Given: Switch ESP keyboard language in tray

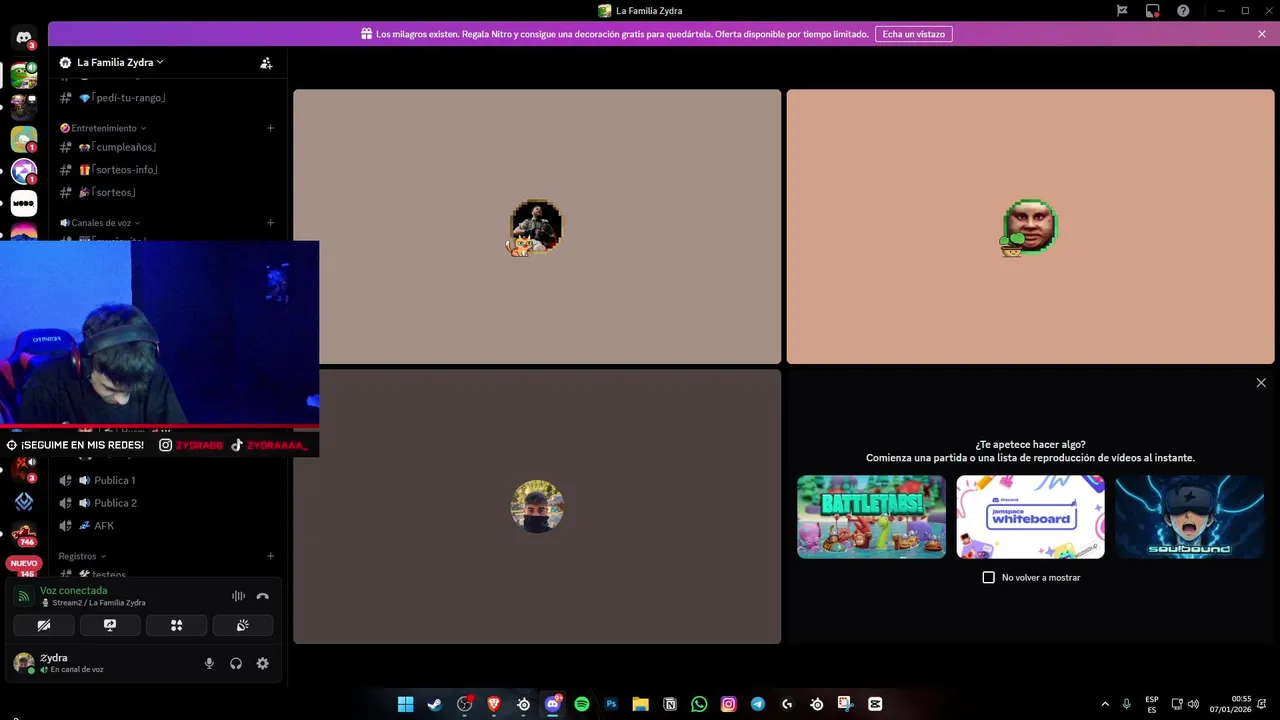Looking at the screenshot, I should (x=1151, y=704).
